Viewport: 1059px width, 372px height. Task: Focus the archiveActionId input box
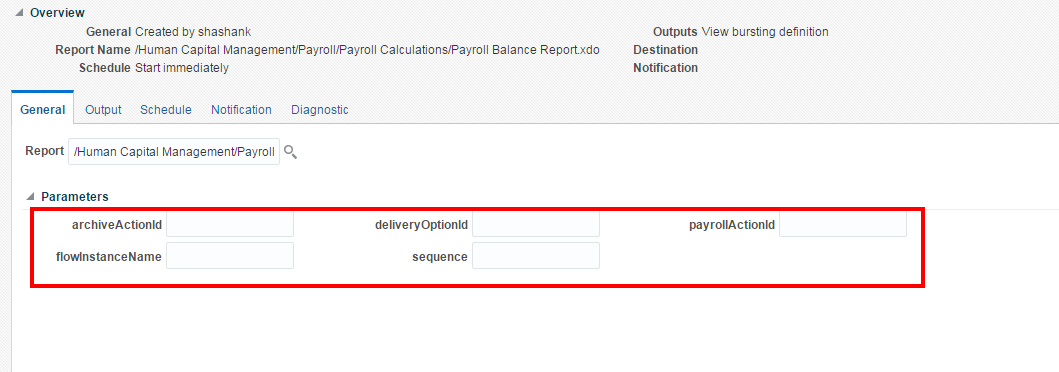[230, 224]
